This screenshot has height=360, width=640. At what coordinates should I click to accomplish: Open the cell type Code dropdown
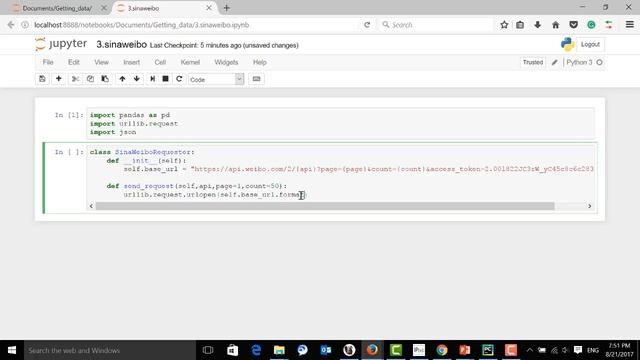click(x=216, y=79)
